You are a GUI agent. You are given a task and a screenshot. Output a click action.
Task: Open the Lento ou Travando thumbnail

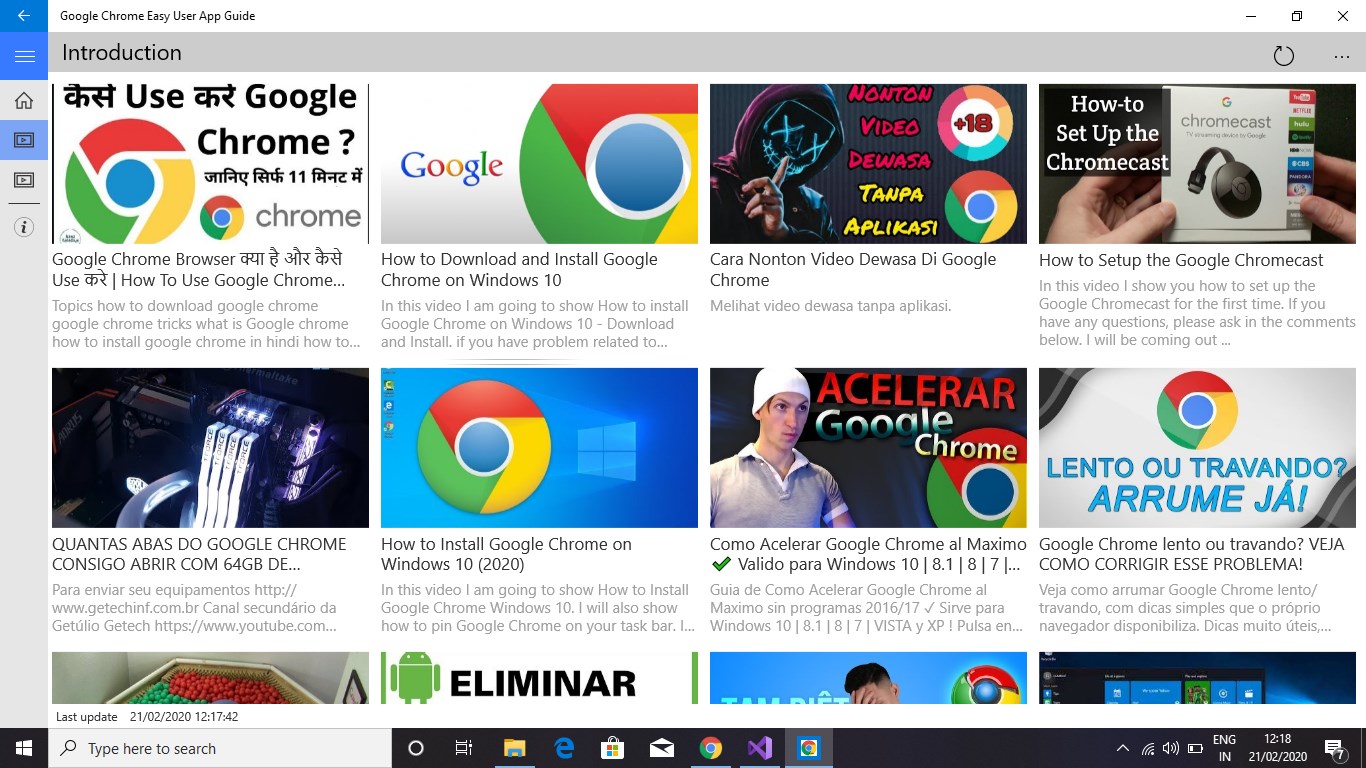(x=1197, y=448)
